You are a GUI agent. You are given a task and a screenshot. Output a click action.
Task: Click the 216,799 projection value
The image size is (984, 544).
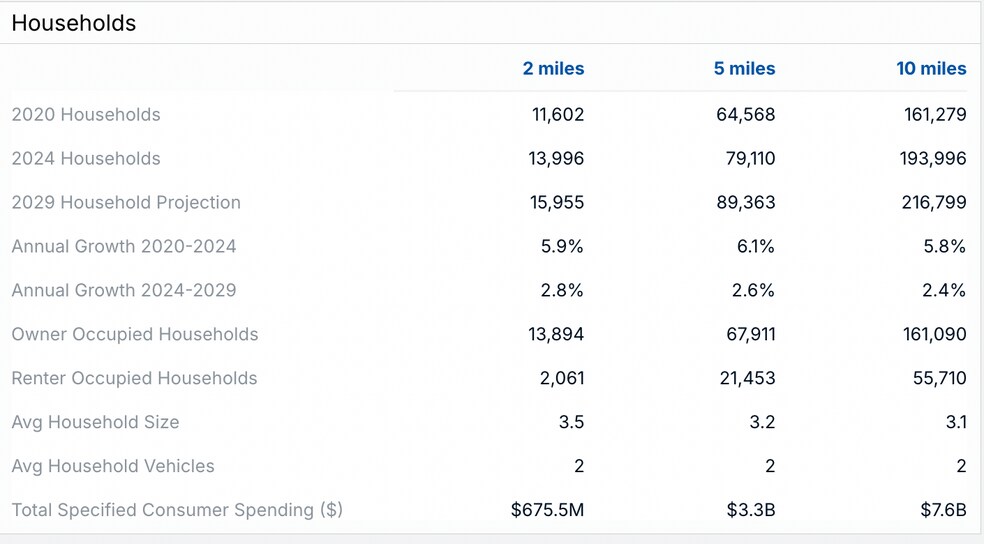934,203
